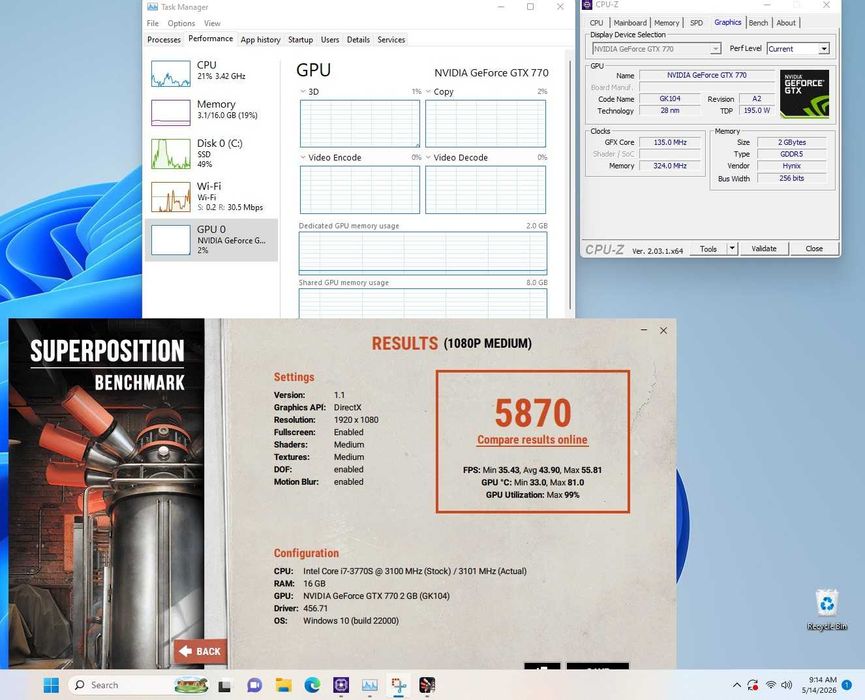865x700 pixels.
Task: Switch to Users tab in Task Manager
Action: pyautogui.click(x=330, y=40)
